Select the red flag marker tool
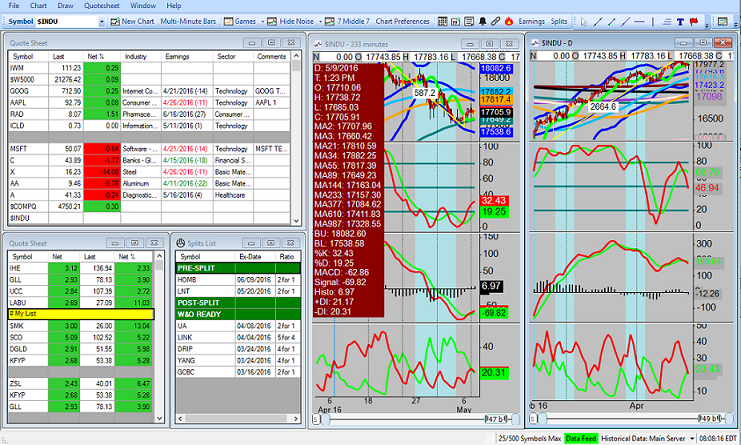 point(694,22)
